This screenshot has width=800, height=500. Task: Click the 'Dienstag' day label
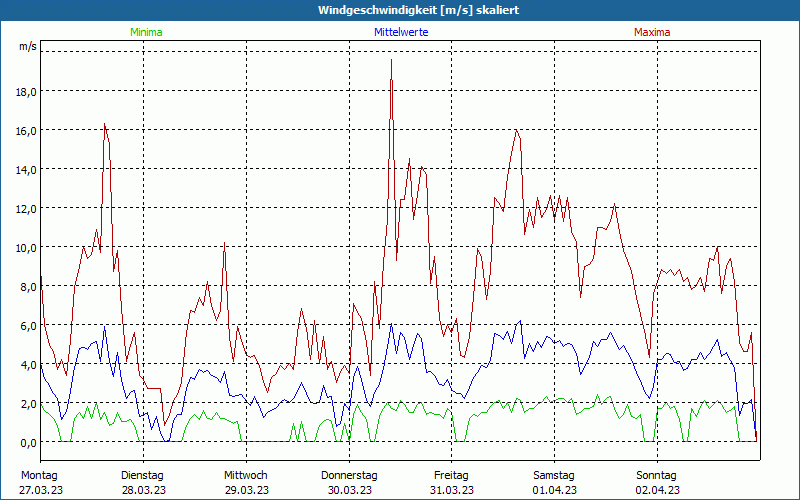[x=142, y=475]
